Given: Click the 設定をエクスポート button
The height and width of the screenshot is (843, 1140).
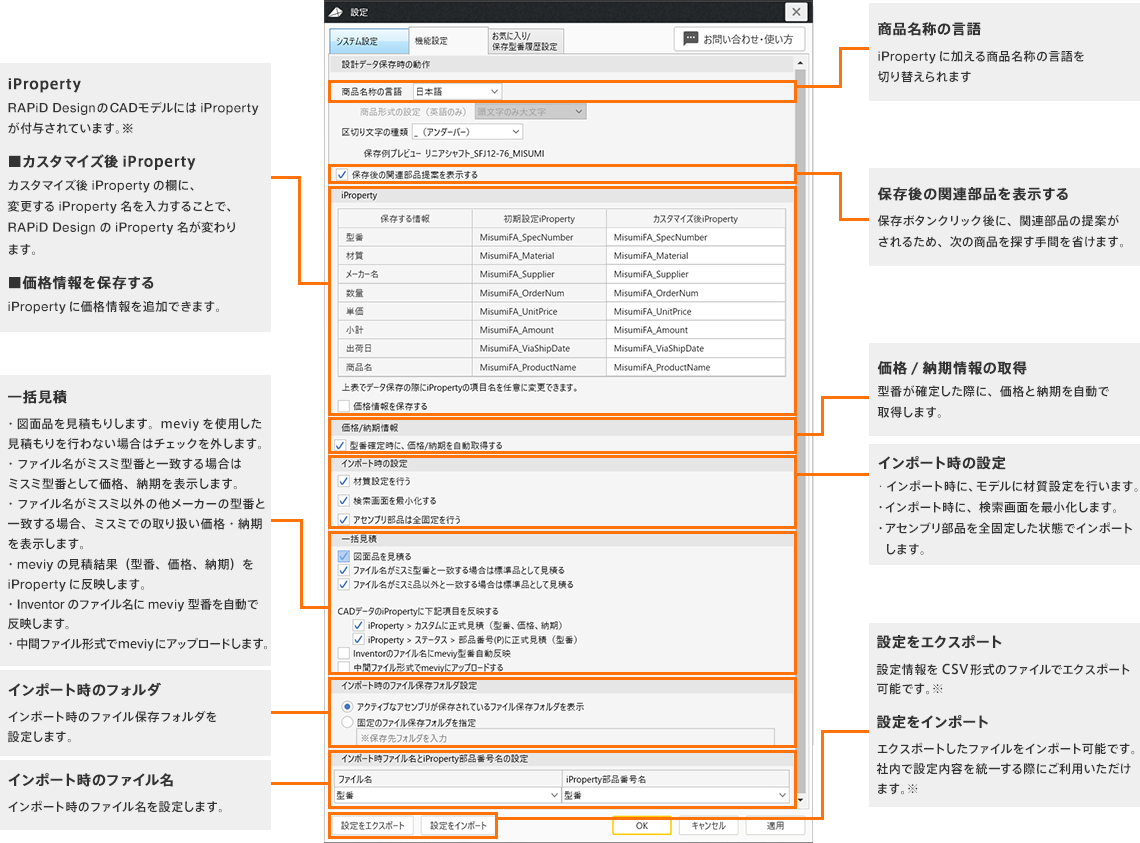Looking at the screenshot, I should [373, 826].
